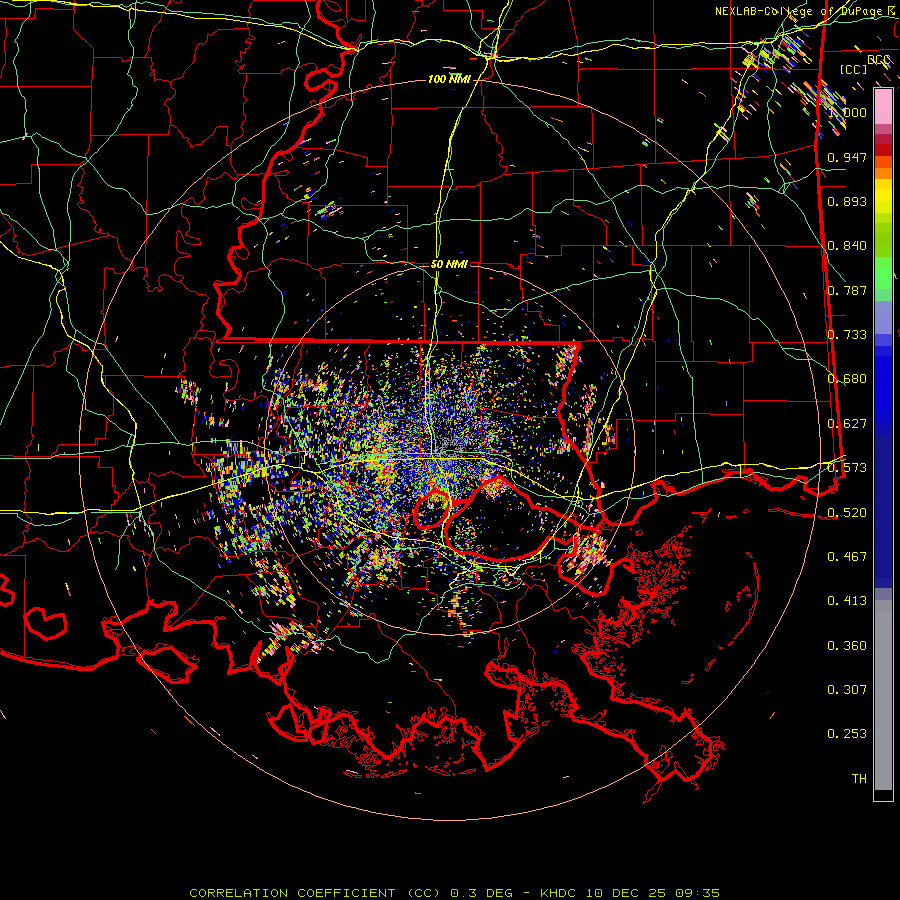
Task: Click the pink color band atop legend
Action: coord(883,107)
